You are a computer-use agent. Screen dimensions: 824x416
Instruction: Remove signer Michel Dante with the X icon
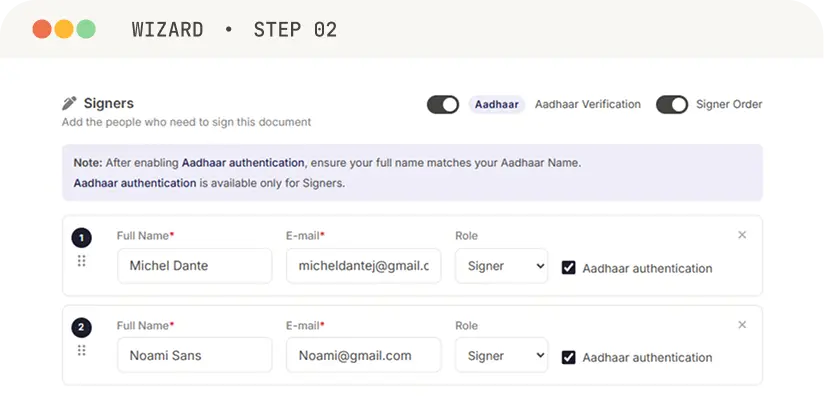(742, 235)
